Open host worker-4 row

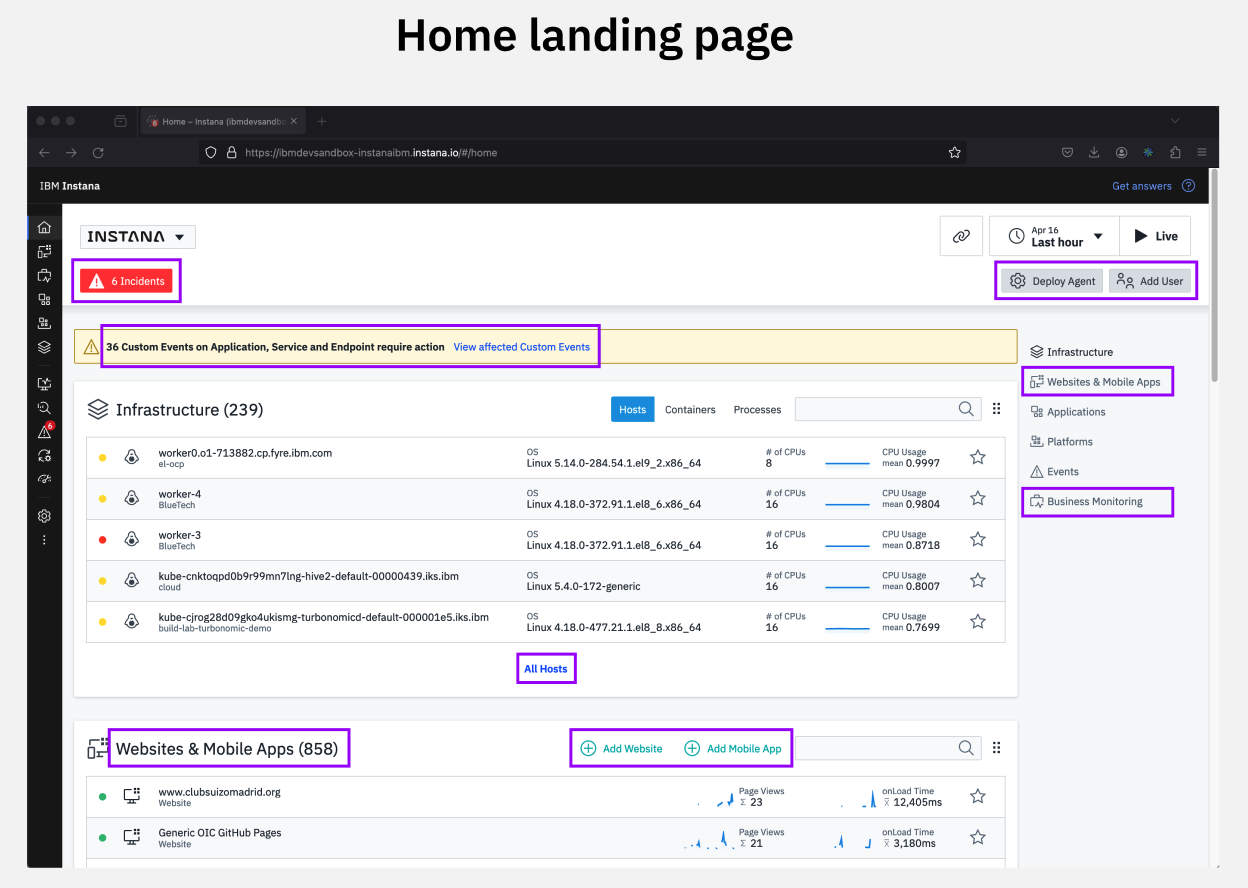pyautogui.click(x=546, y=499)
